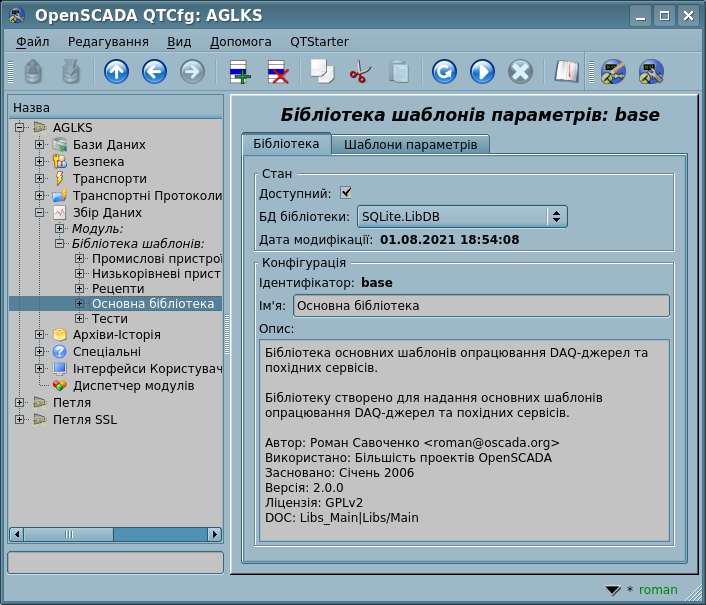The image size is (706, 605).
Task: Switch to the Шаблони параметрів tab
Action: click(411, 144)
